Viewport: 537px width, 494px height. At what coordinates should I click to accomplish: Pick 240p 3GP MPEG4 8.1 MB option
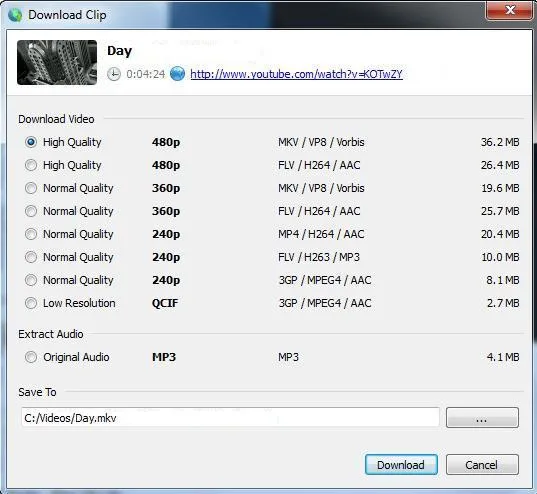31,280
